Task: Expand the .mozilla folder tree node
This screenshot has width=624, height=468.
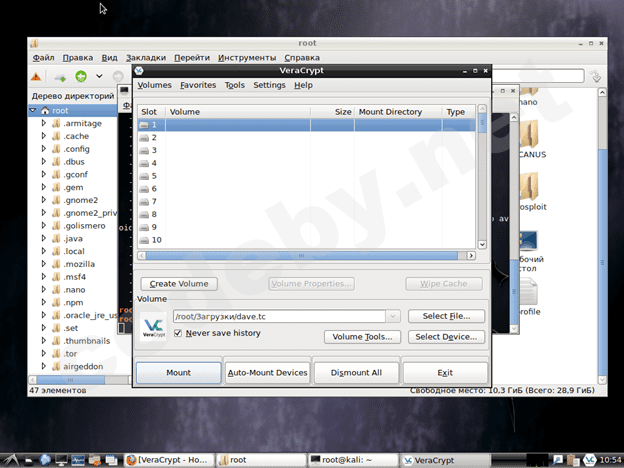Action: pyautogui.click(x=44, y=264)
